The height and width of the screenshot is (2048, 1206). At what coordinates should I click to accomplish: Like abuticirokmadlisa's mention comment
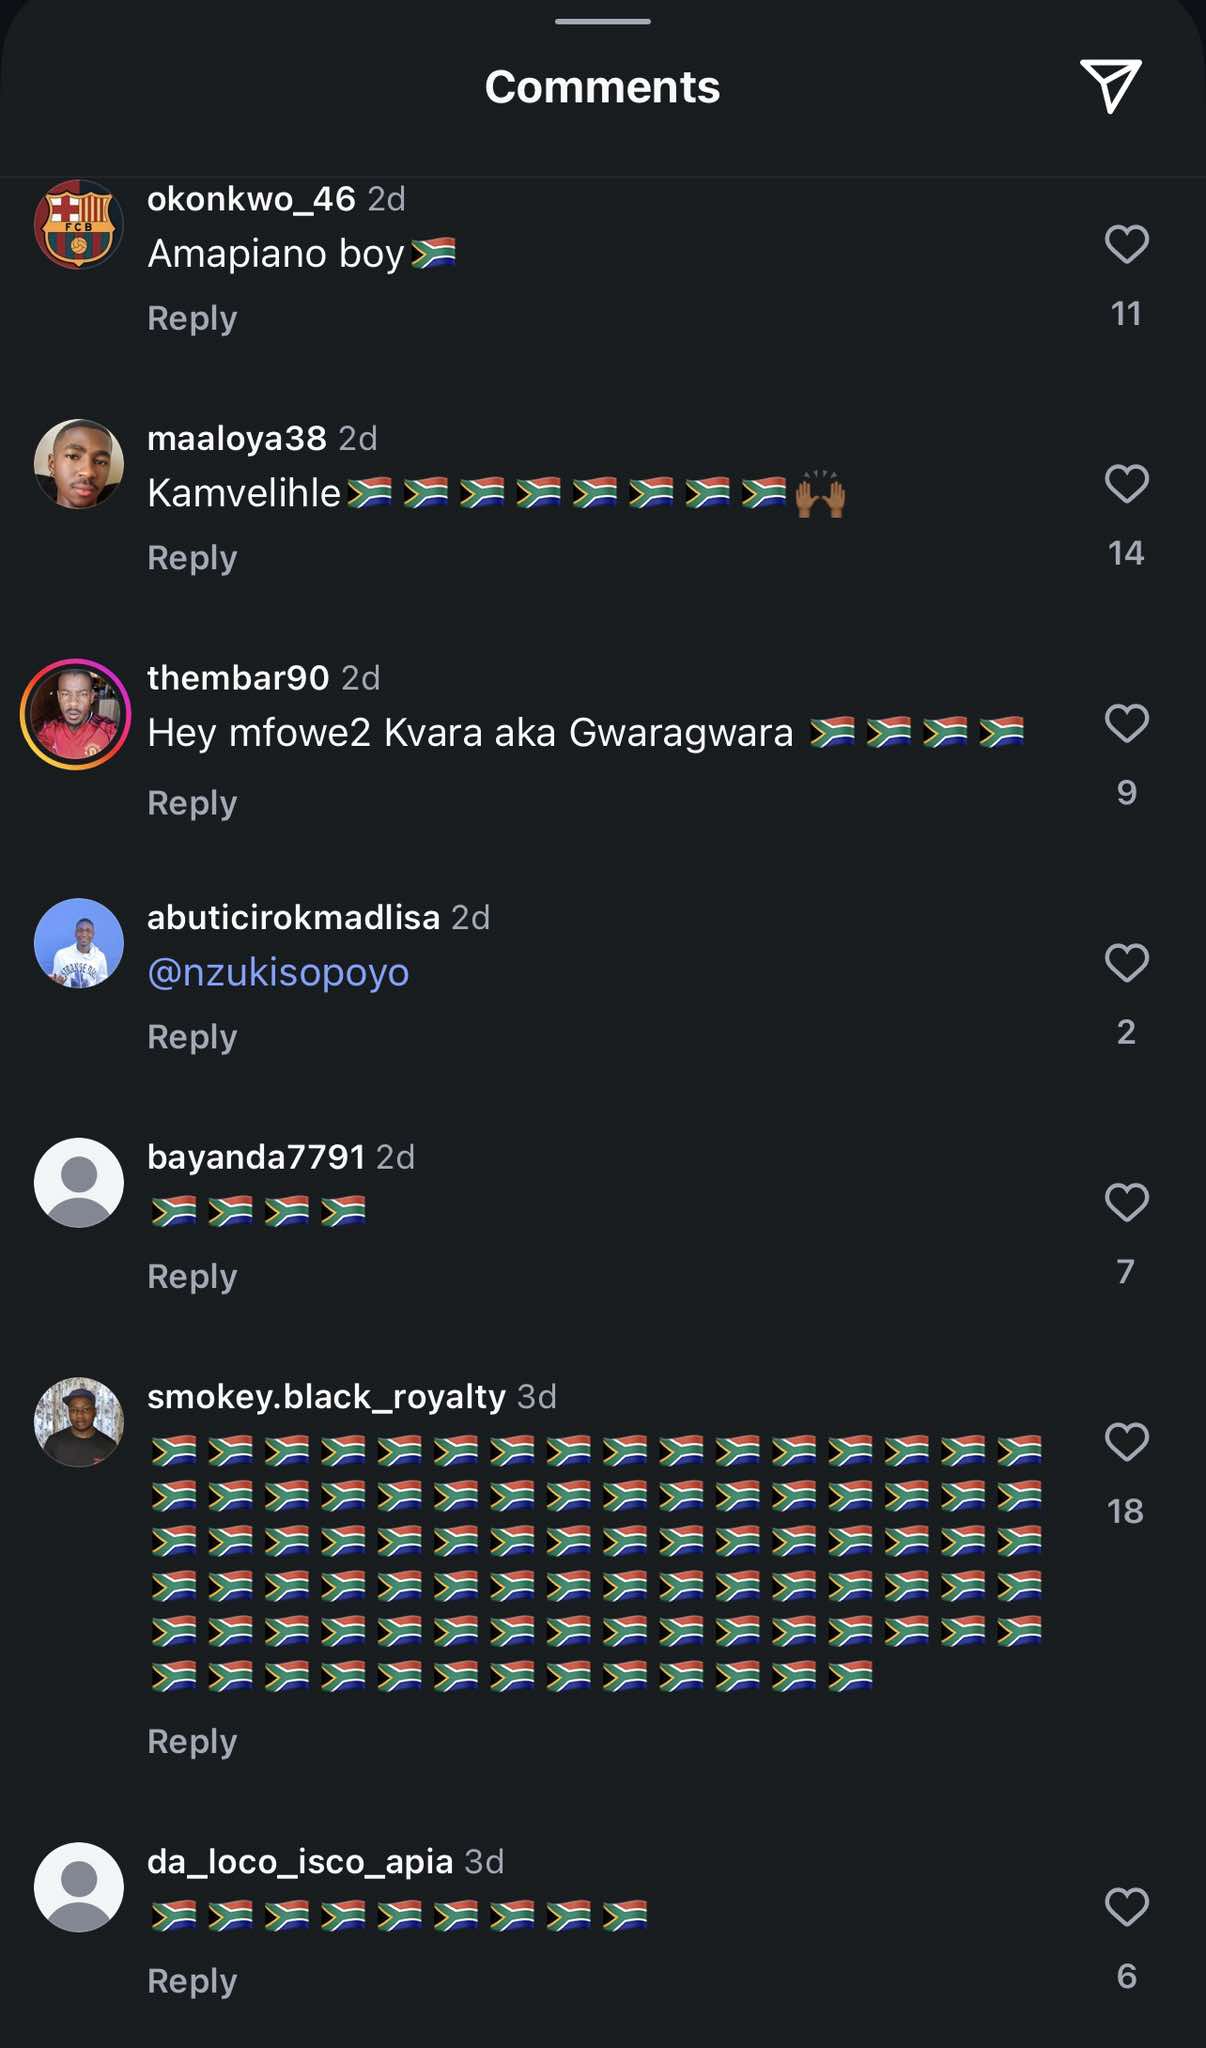click(x=1126, y=963)
